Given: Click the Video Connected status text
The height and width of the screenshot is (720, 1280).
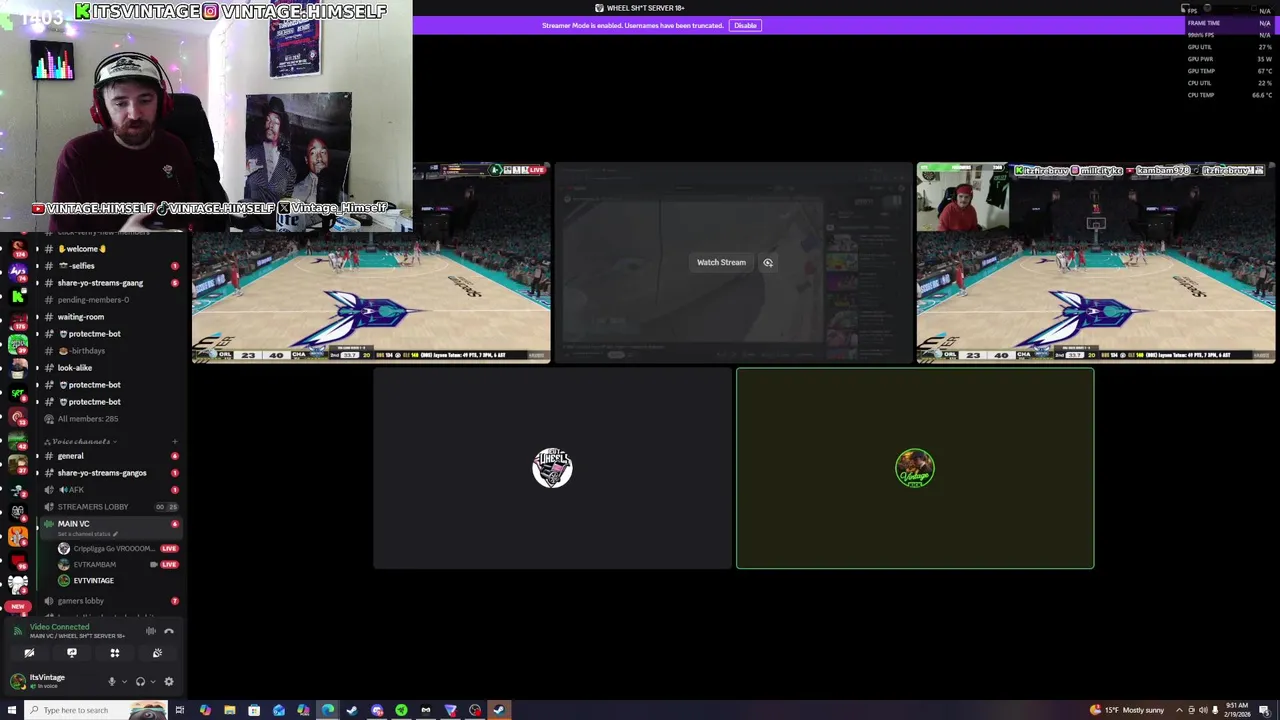Looking at the screenshot, I should click(59, 627).
